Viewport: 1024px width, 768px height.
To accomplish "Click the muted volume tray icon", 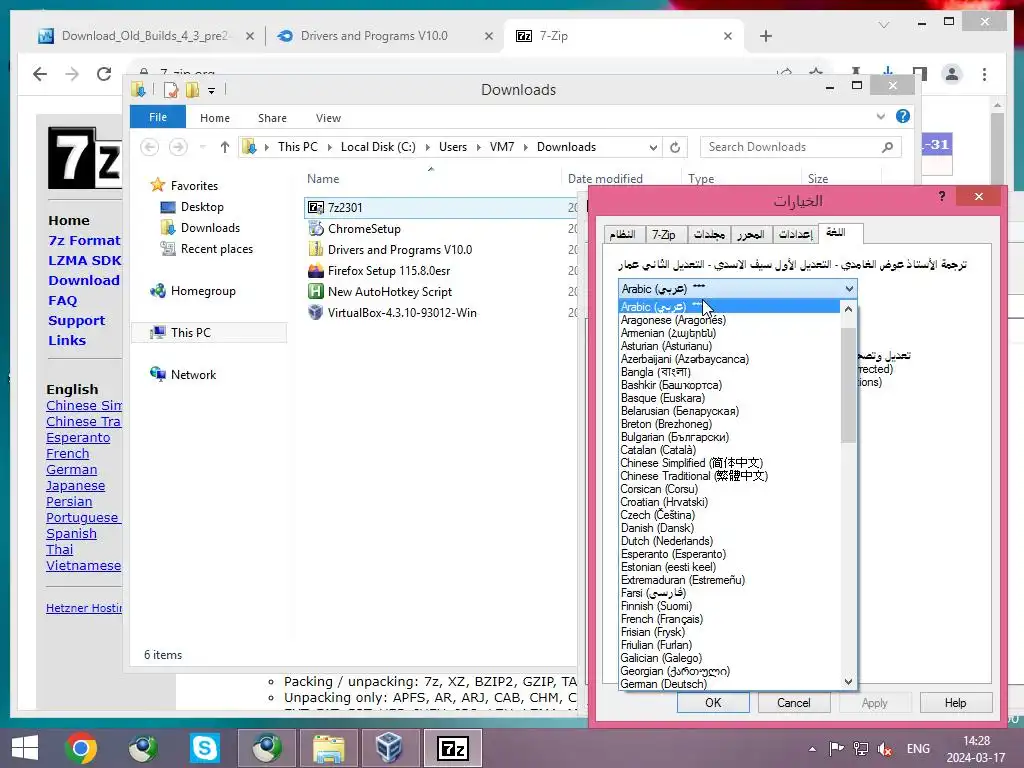I will click(886, 749).
